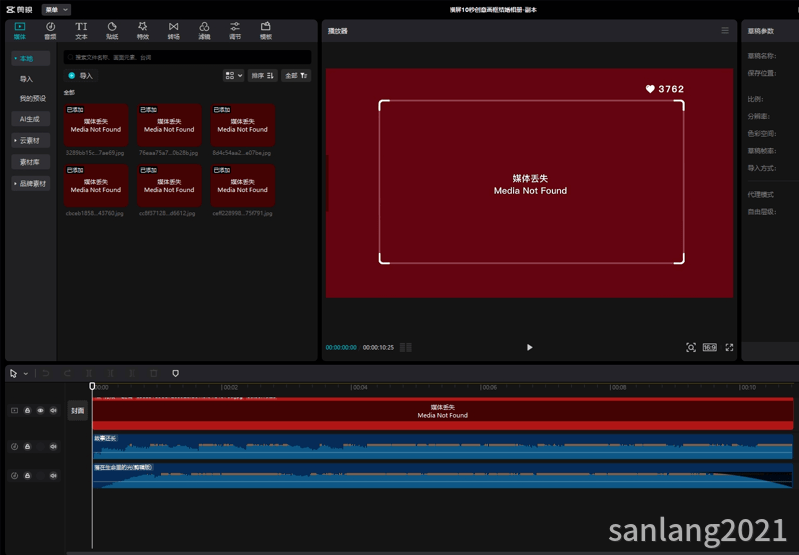The image size is (799, 555).
Task: Click the delete-left trim tool
Action: coord(111,374)
